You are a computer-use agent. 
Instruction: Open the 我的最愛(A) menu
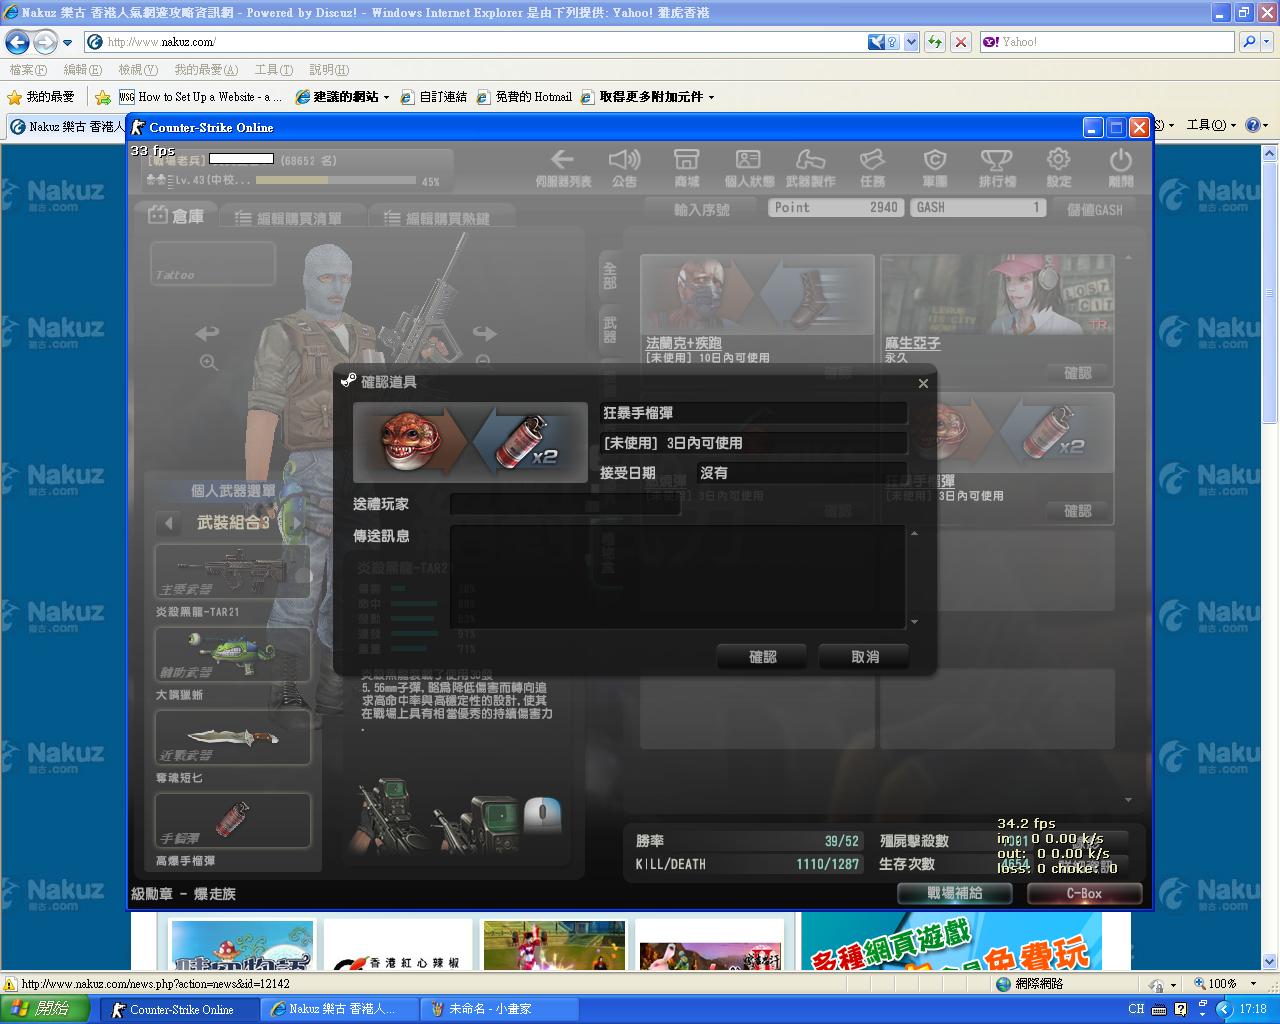206,70
